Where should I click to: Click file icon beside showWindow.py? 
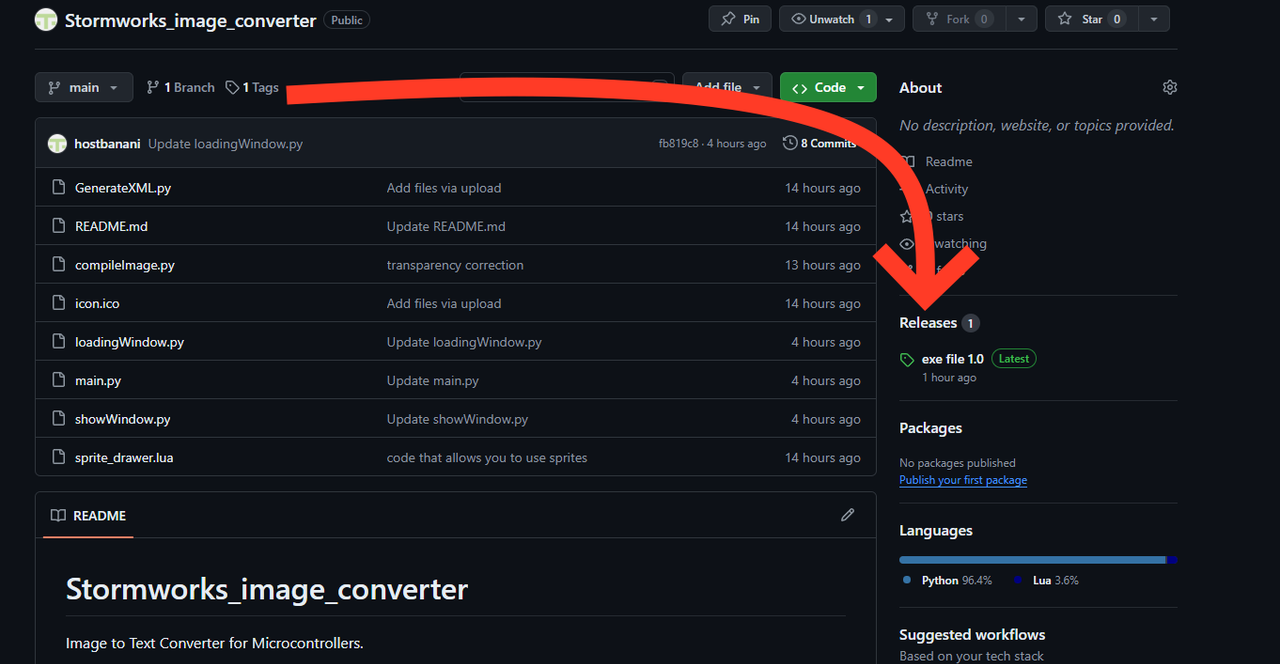57,418
